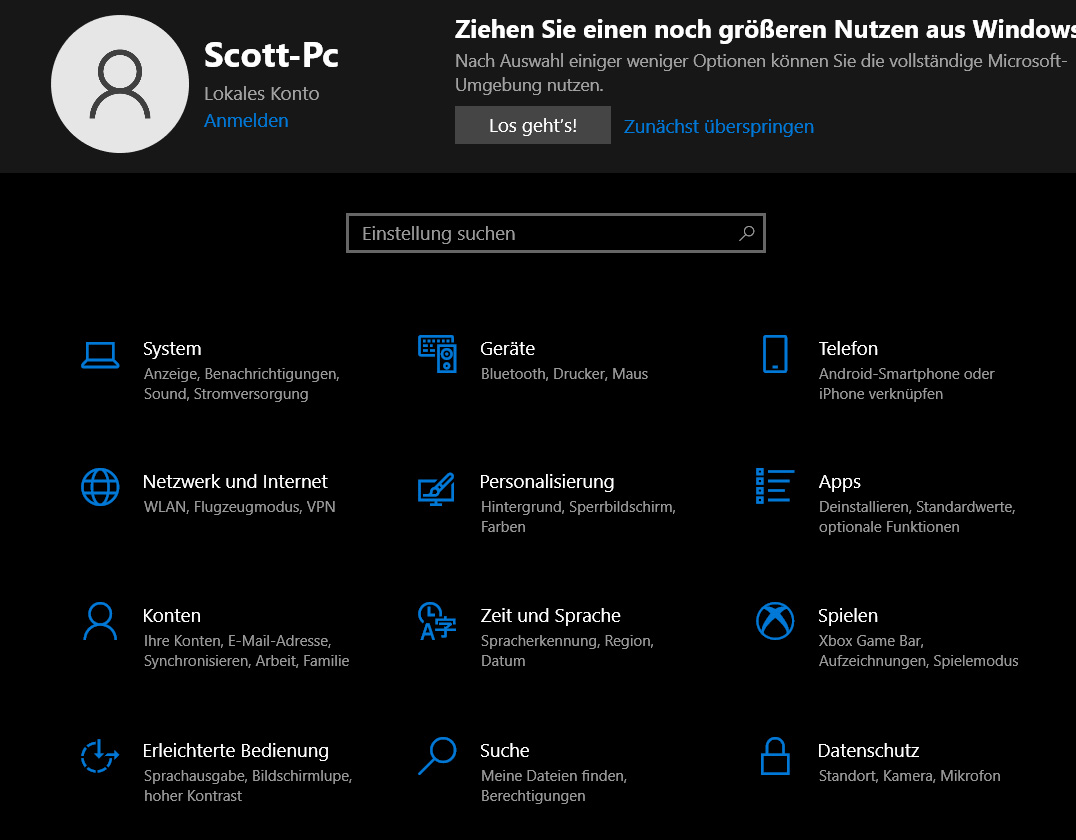Open Personalisierung settings
This screenshot has width=1076, height=840.
tap(547, 482)
